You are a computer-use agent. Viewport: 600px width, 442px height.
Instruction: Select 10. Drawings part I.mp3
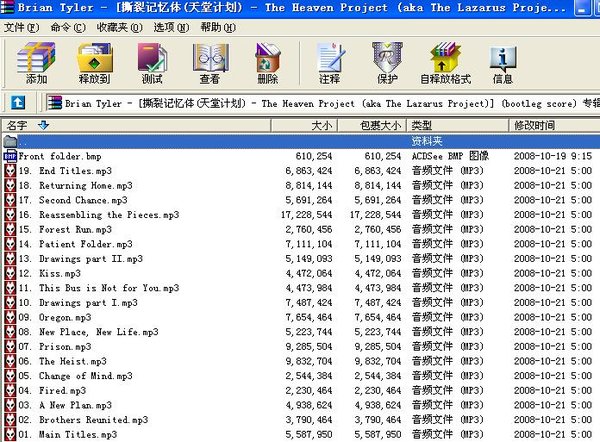tap(78, 303)
